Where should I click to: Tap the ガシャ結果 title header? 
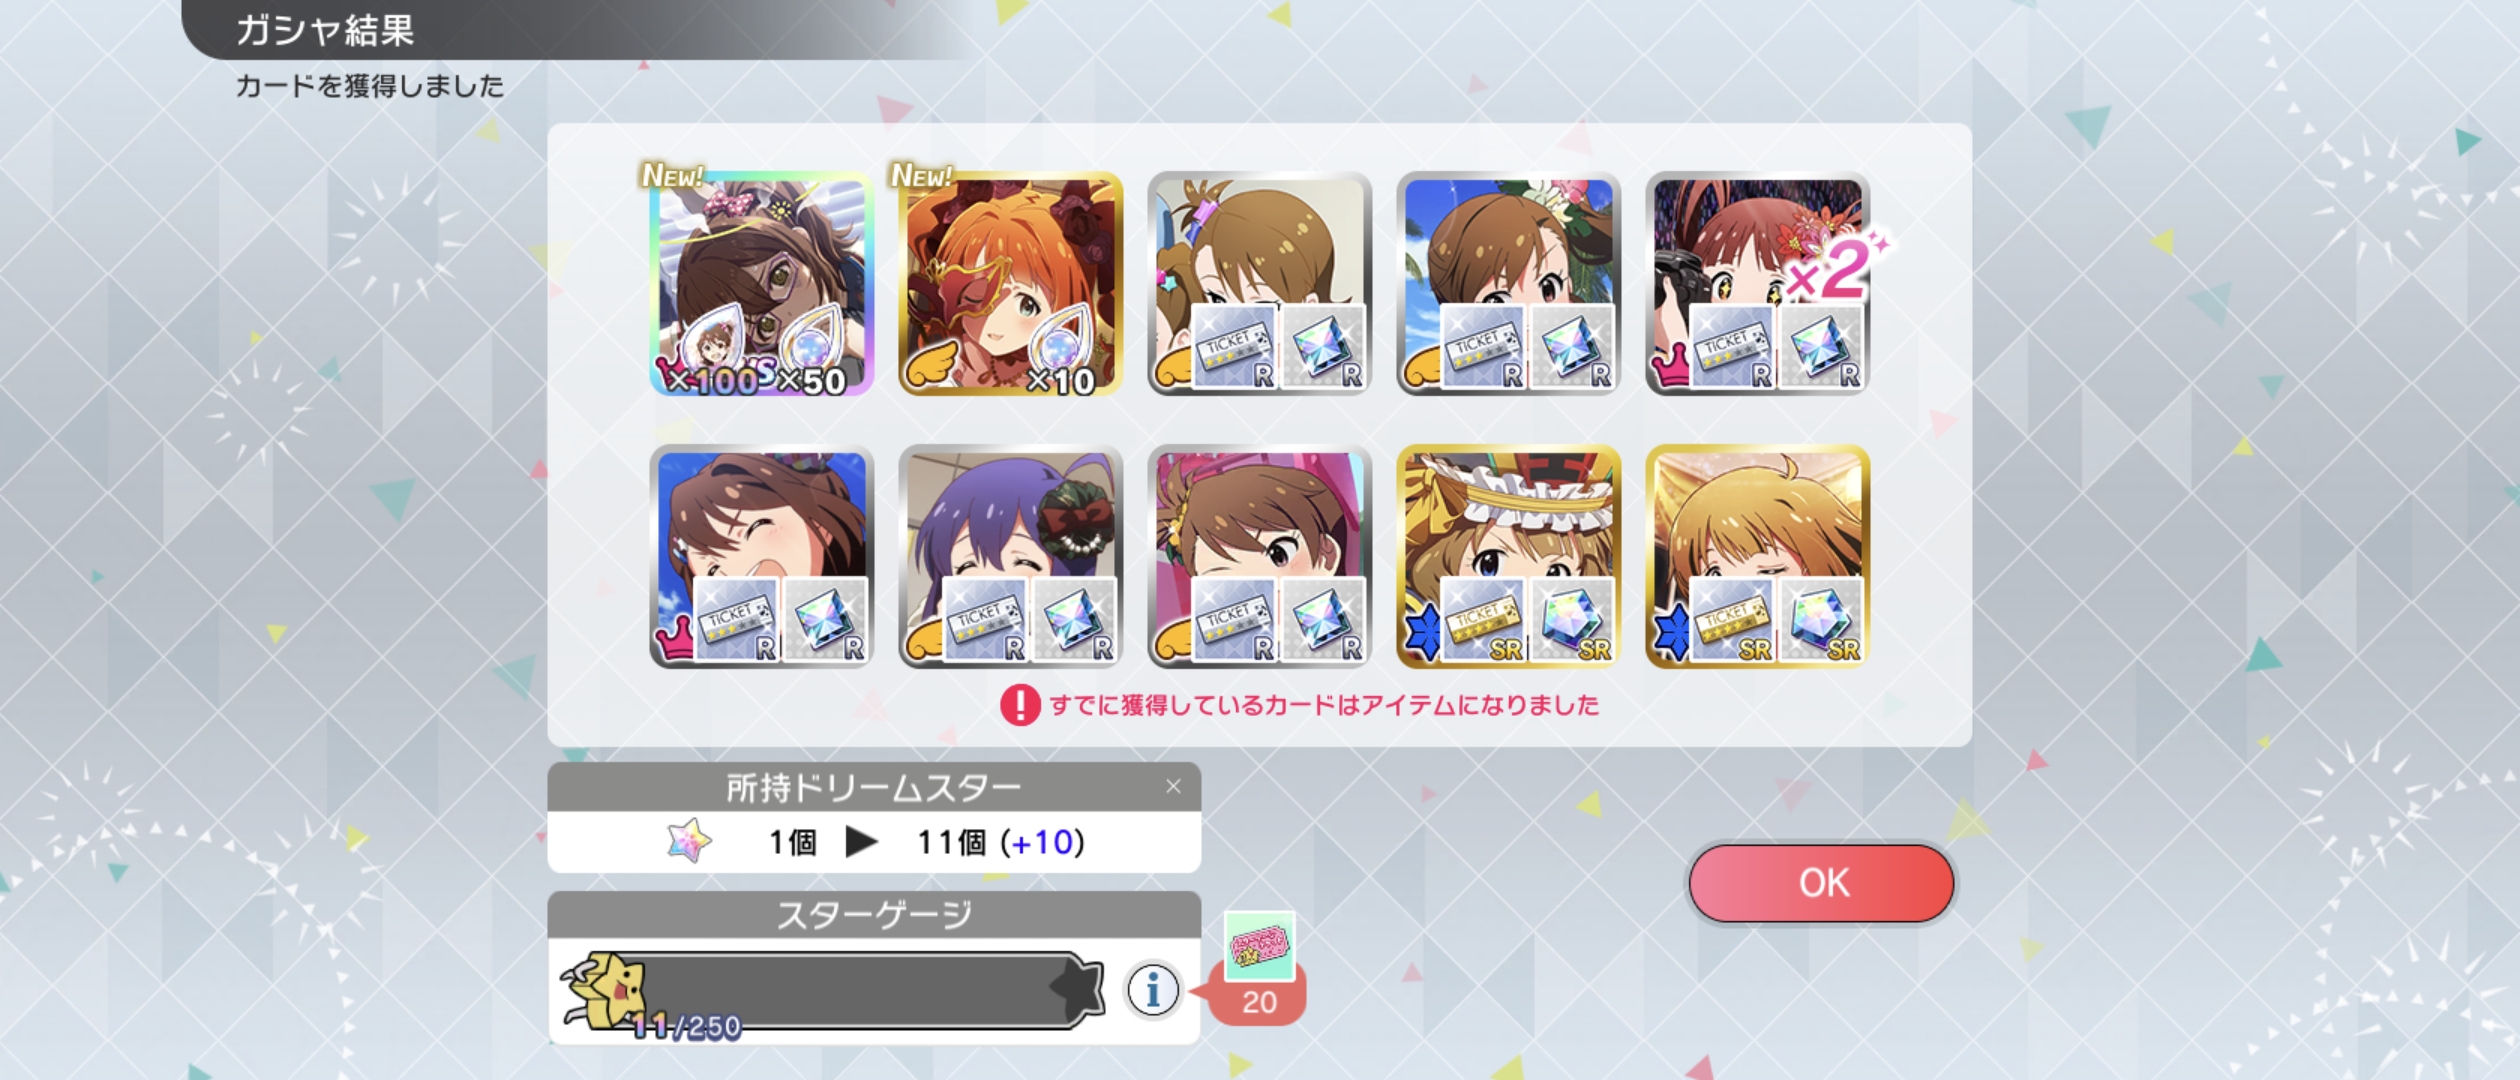[x=325, y=30]
